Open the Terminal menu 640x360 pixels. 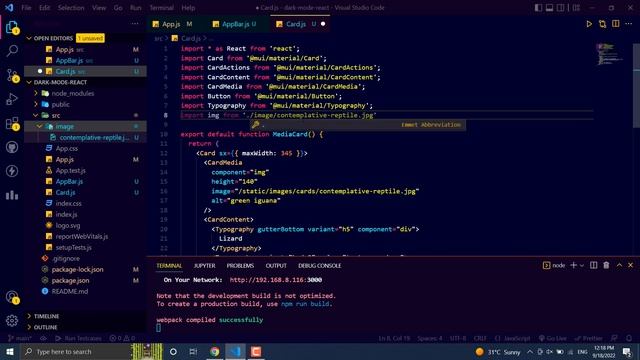tap(161, 8)
